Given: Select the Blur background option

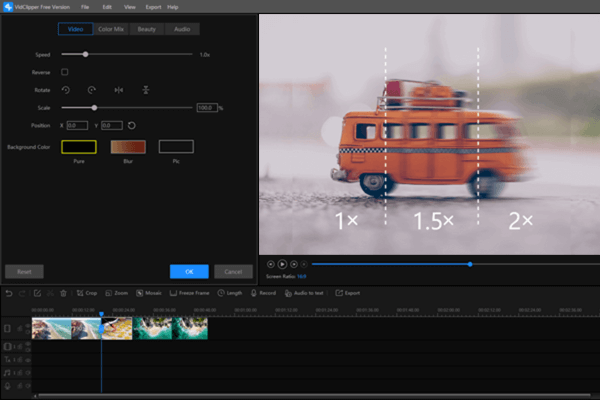Looking at the screenshot, I should (x=128, y=147).
